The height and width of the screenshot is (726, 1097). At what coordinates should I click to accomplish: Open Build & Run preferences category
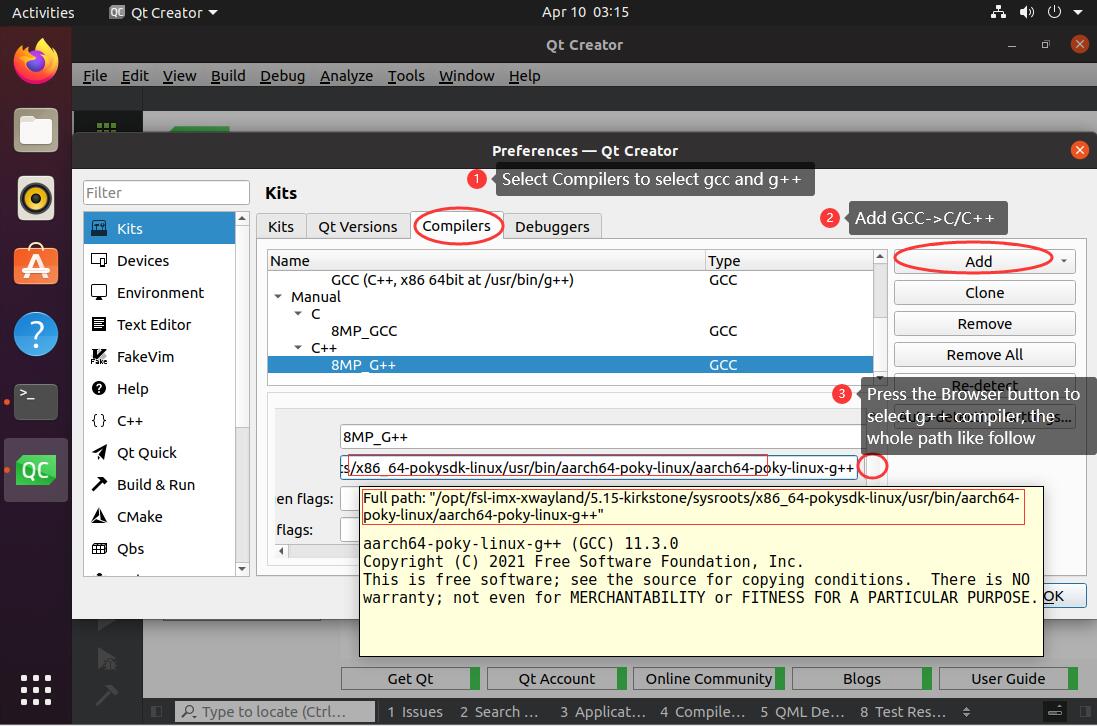[x=160, y=485]
